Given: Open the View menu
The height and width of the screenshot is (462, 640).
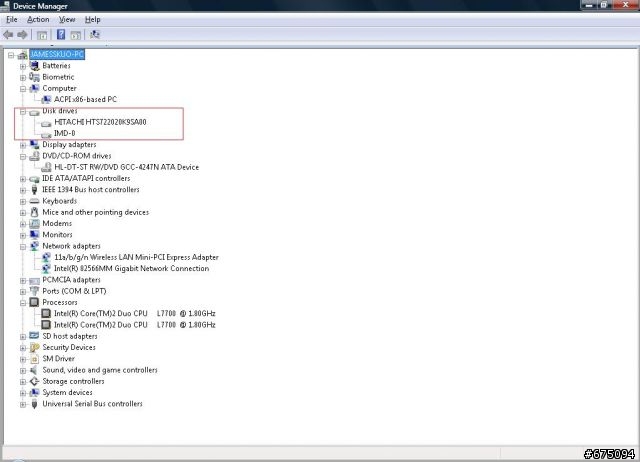Looking at the screenshot, I should (x=67, y=20).
